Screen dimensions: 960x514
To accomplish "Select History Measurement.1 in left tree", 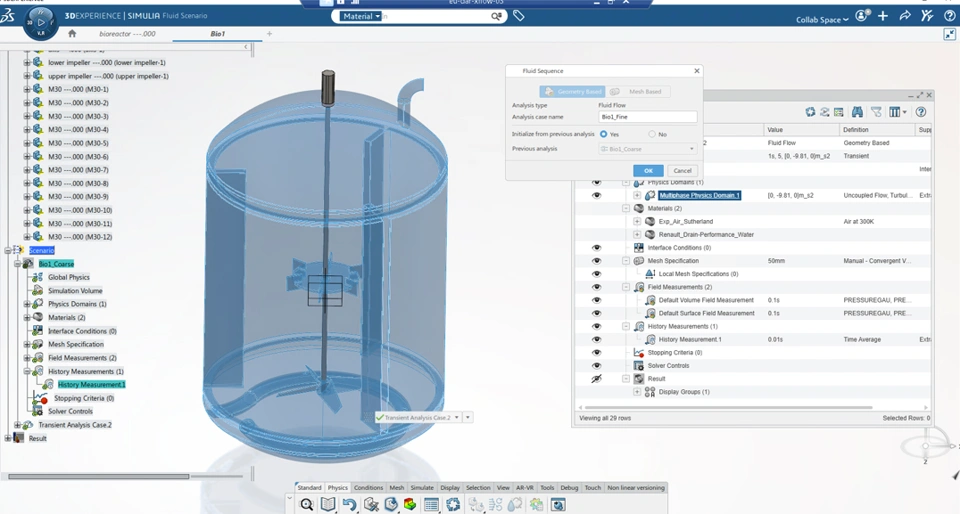I will click(91, 384).
